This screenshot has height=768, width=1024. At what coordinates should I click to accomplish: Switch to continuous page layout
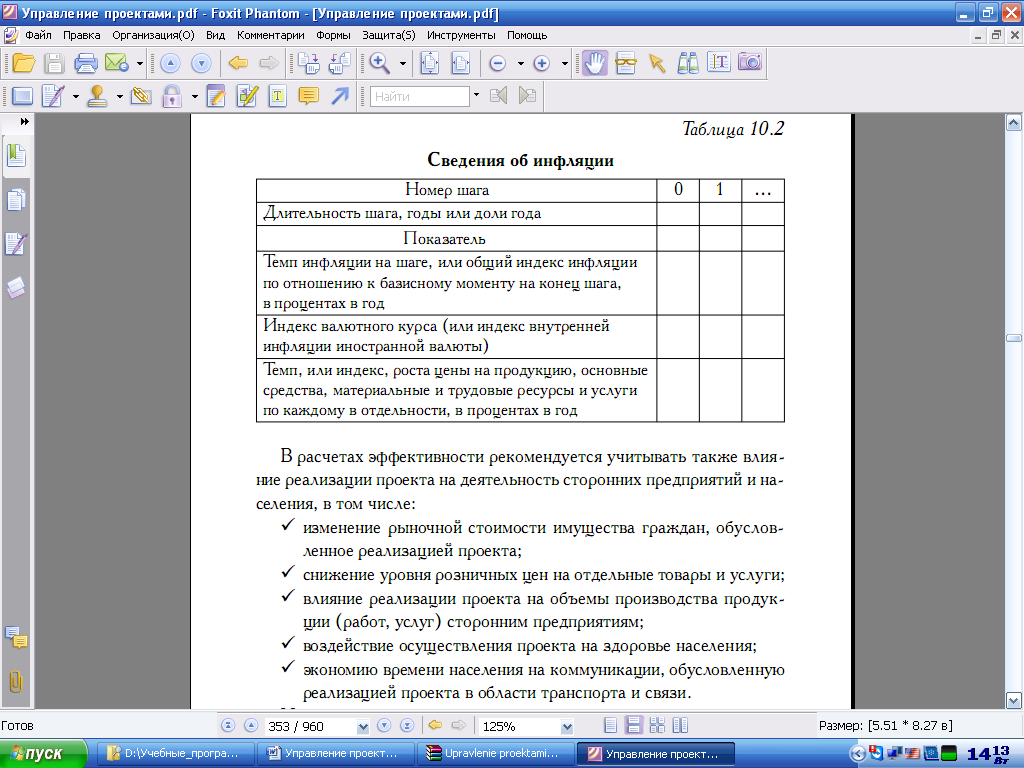[x=633, y=726]
